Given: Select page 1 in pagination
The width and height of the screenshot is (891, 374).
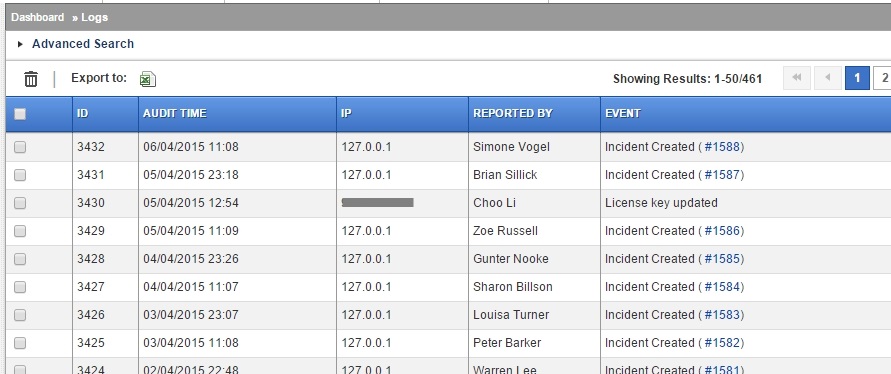Looking at the screenshot, I should pos(857,78).
